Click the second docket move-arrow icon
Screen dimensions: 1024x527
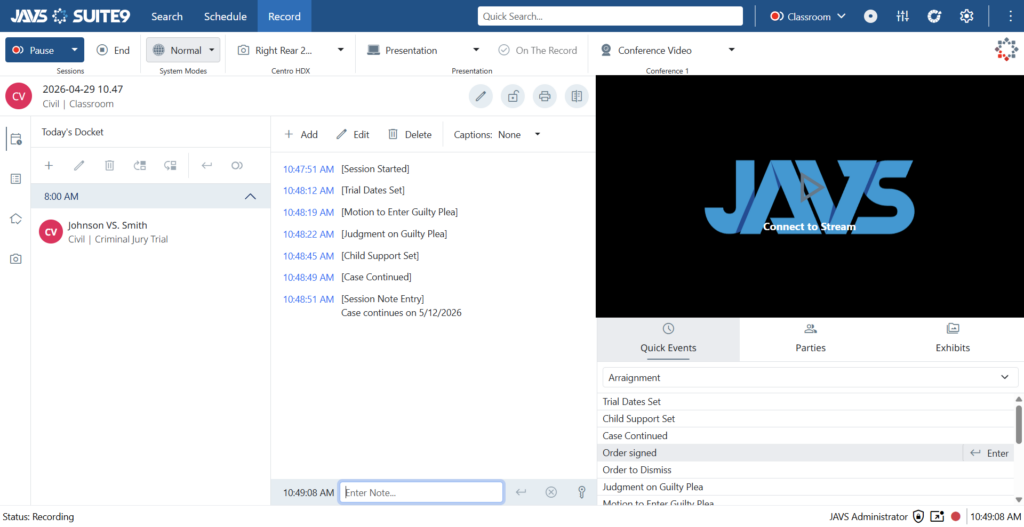coord(170,166)
